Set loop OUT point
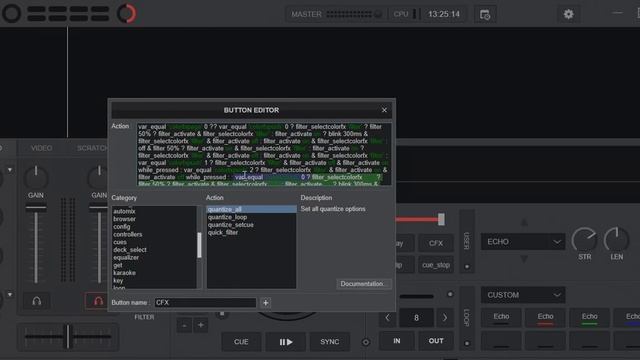The width and height of the screenshot is (640, 360). pos(436,341)
